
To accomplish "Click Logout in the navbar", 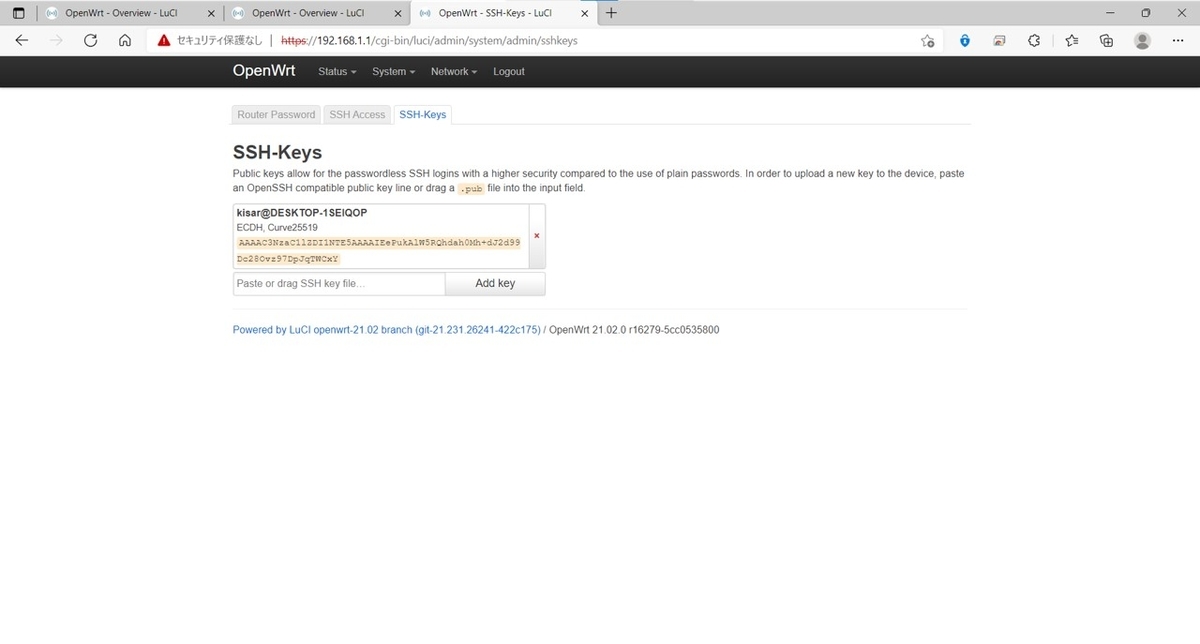I will (508, 72).
